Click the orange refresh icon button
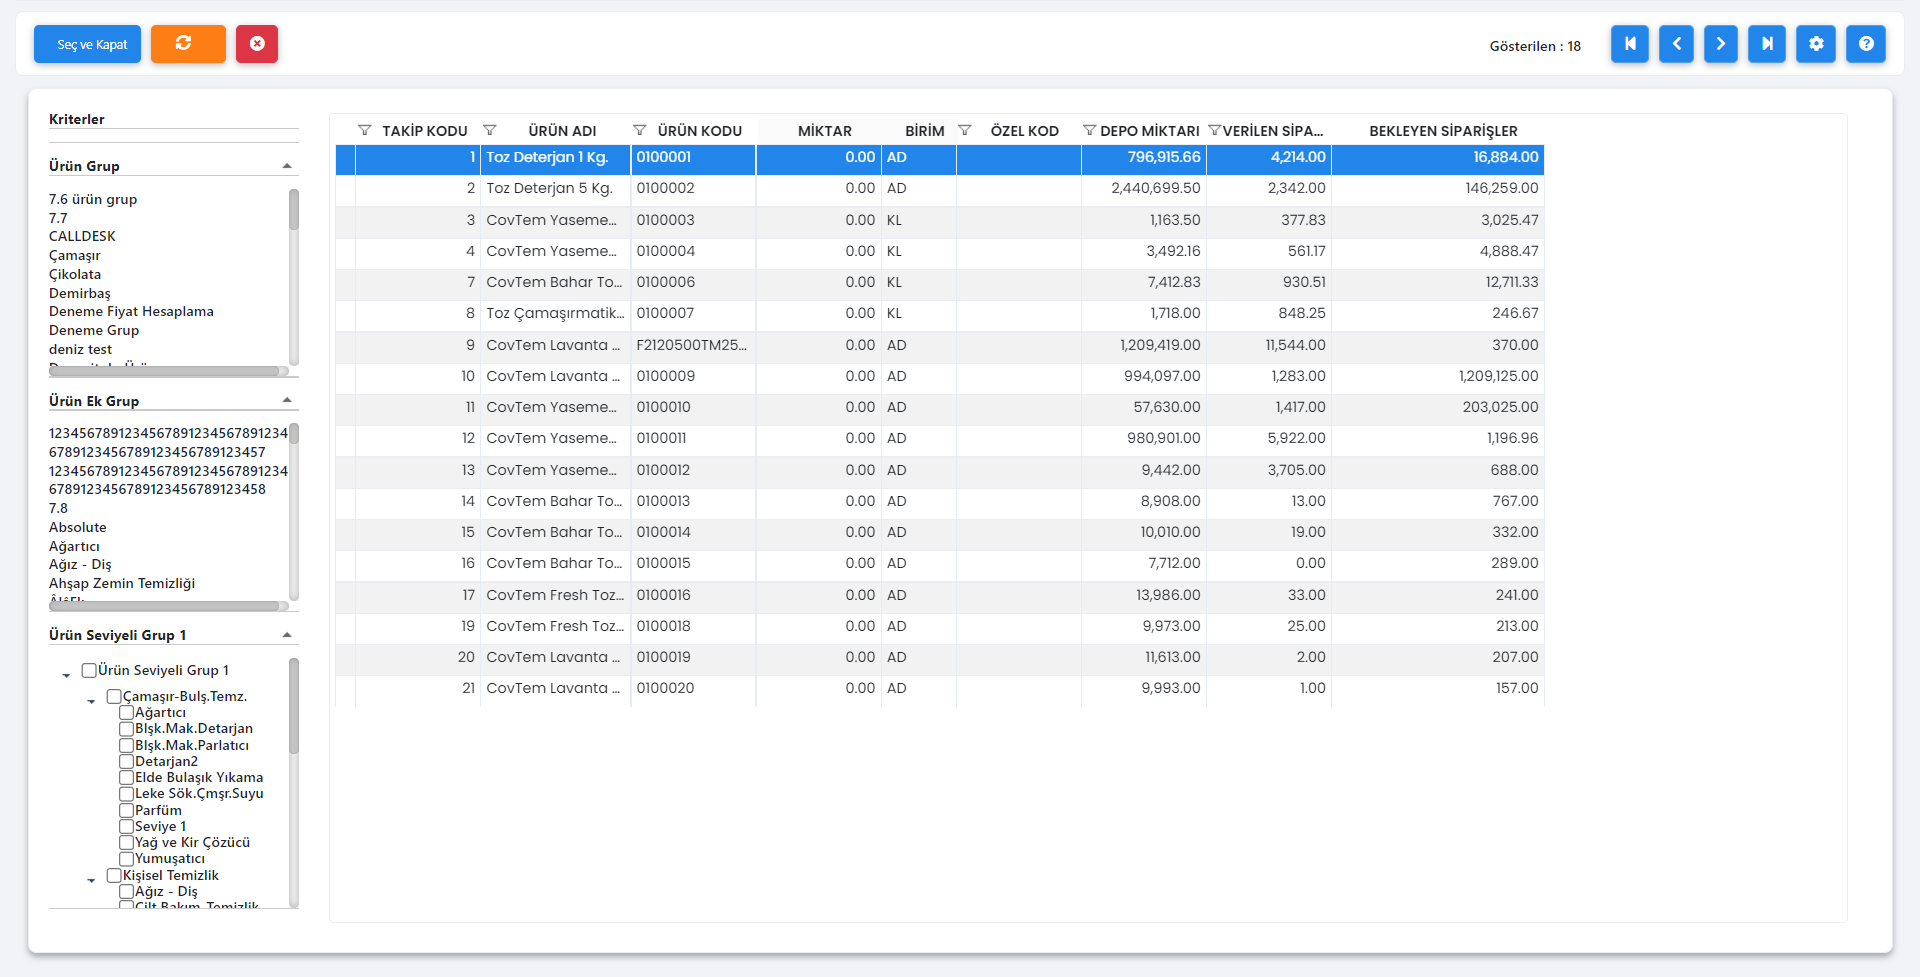This screenshot has height=977, width=1920. click(188, 44)
